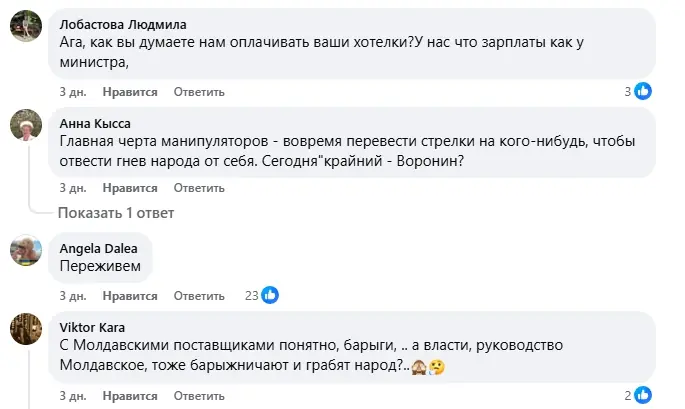This screenshot has height=409, width=685.
Task: Open the name link Viktor Kara
Action: point(92,327)
